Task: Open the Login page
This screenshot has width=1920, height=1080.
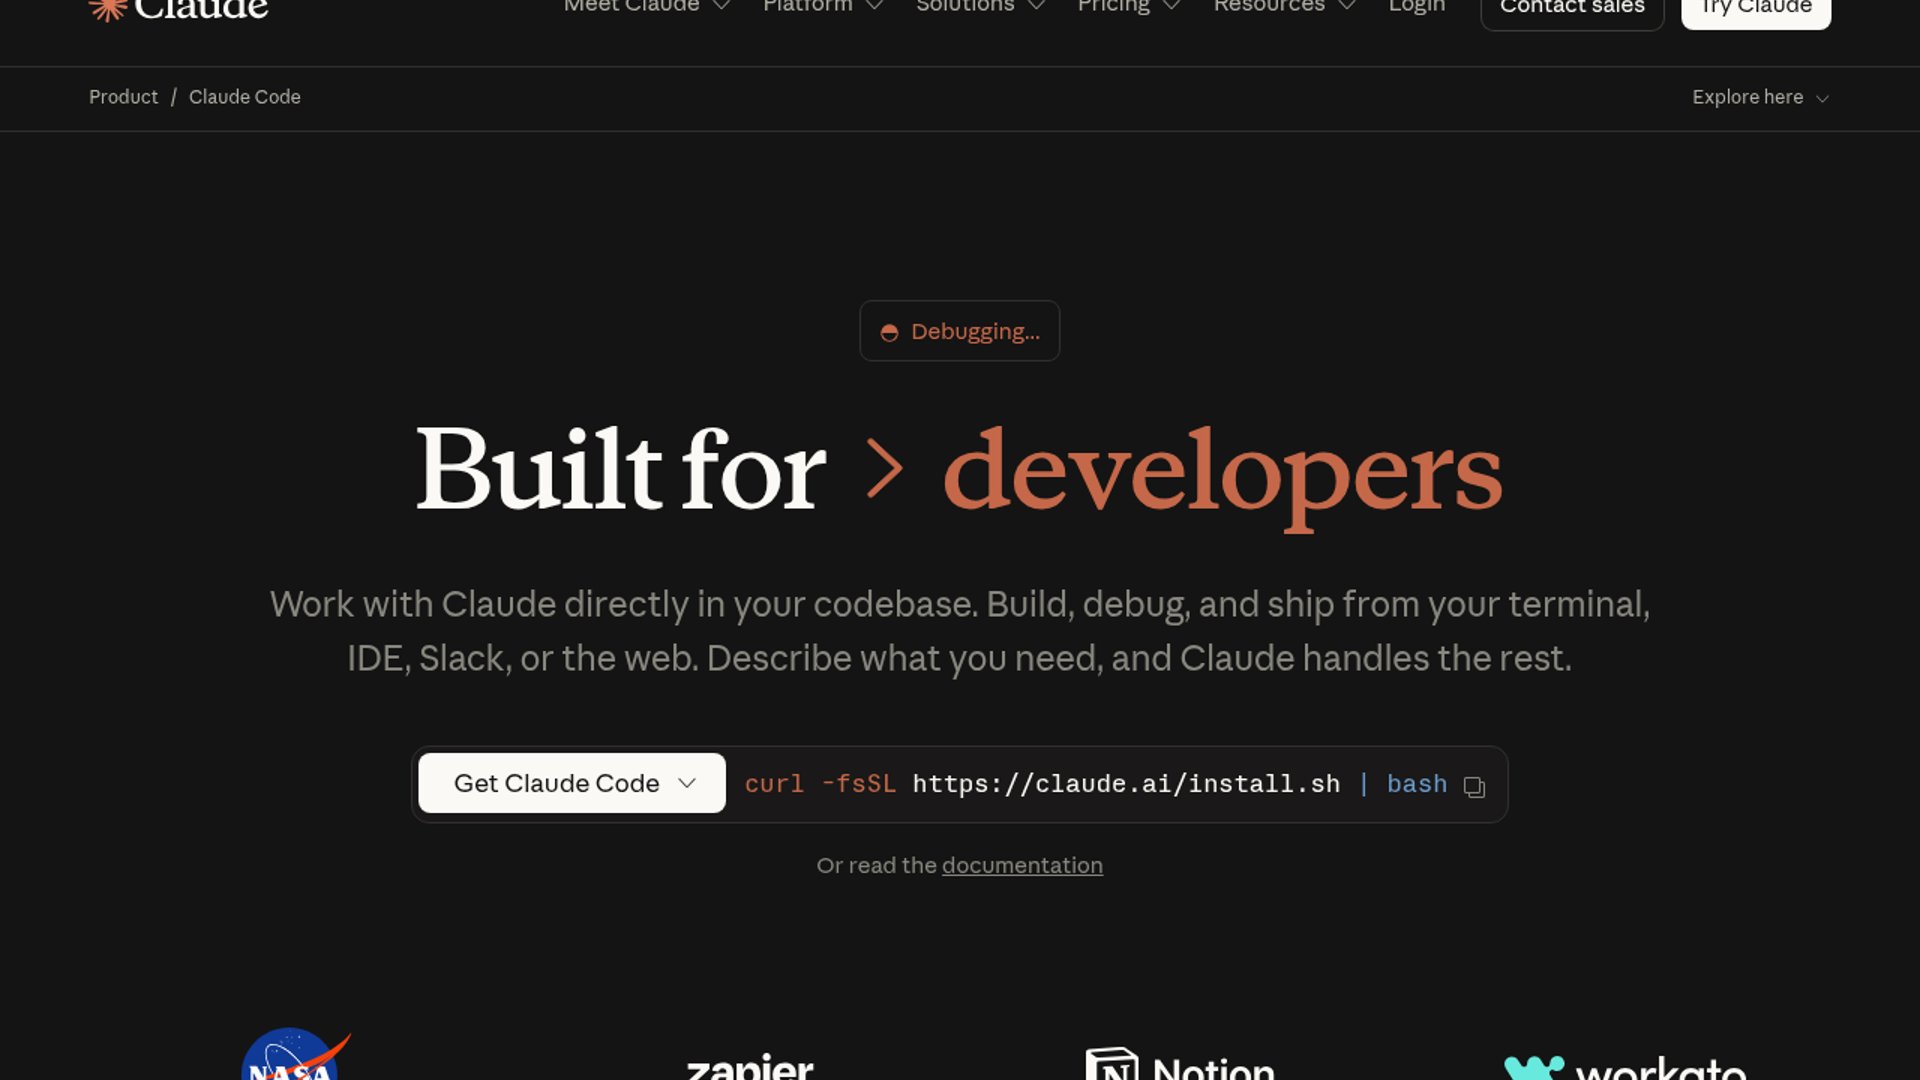Action: [x=1417, y=6]
